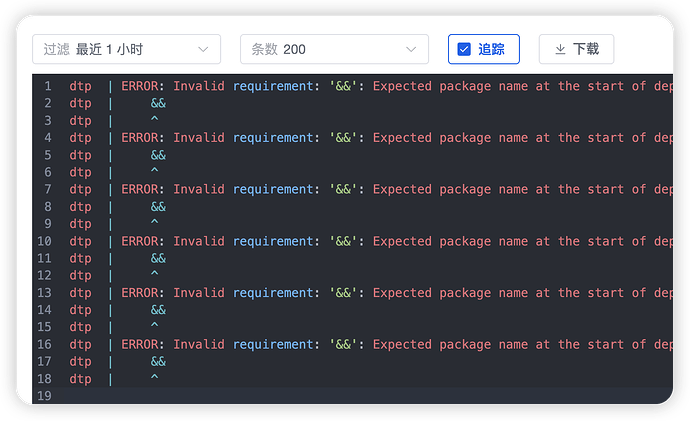Click the '&&' text on line 17
This screenshot has height=421, width=690.
158,362
